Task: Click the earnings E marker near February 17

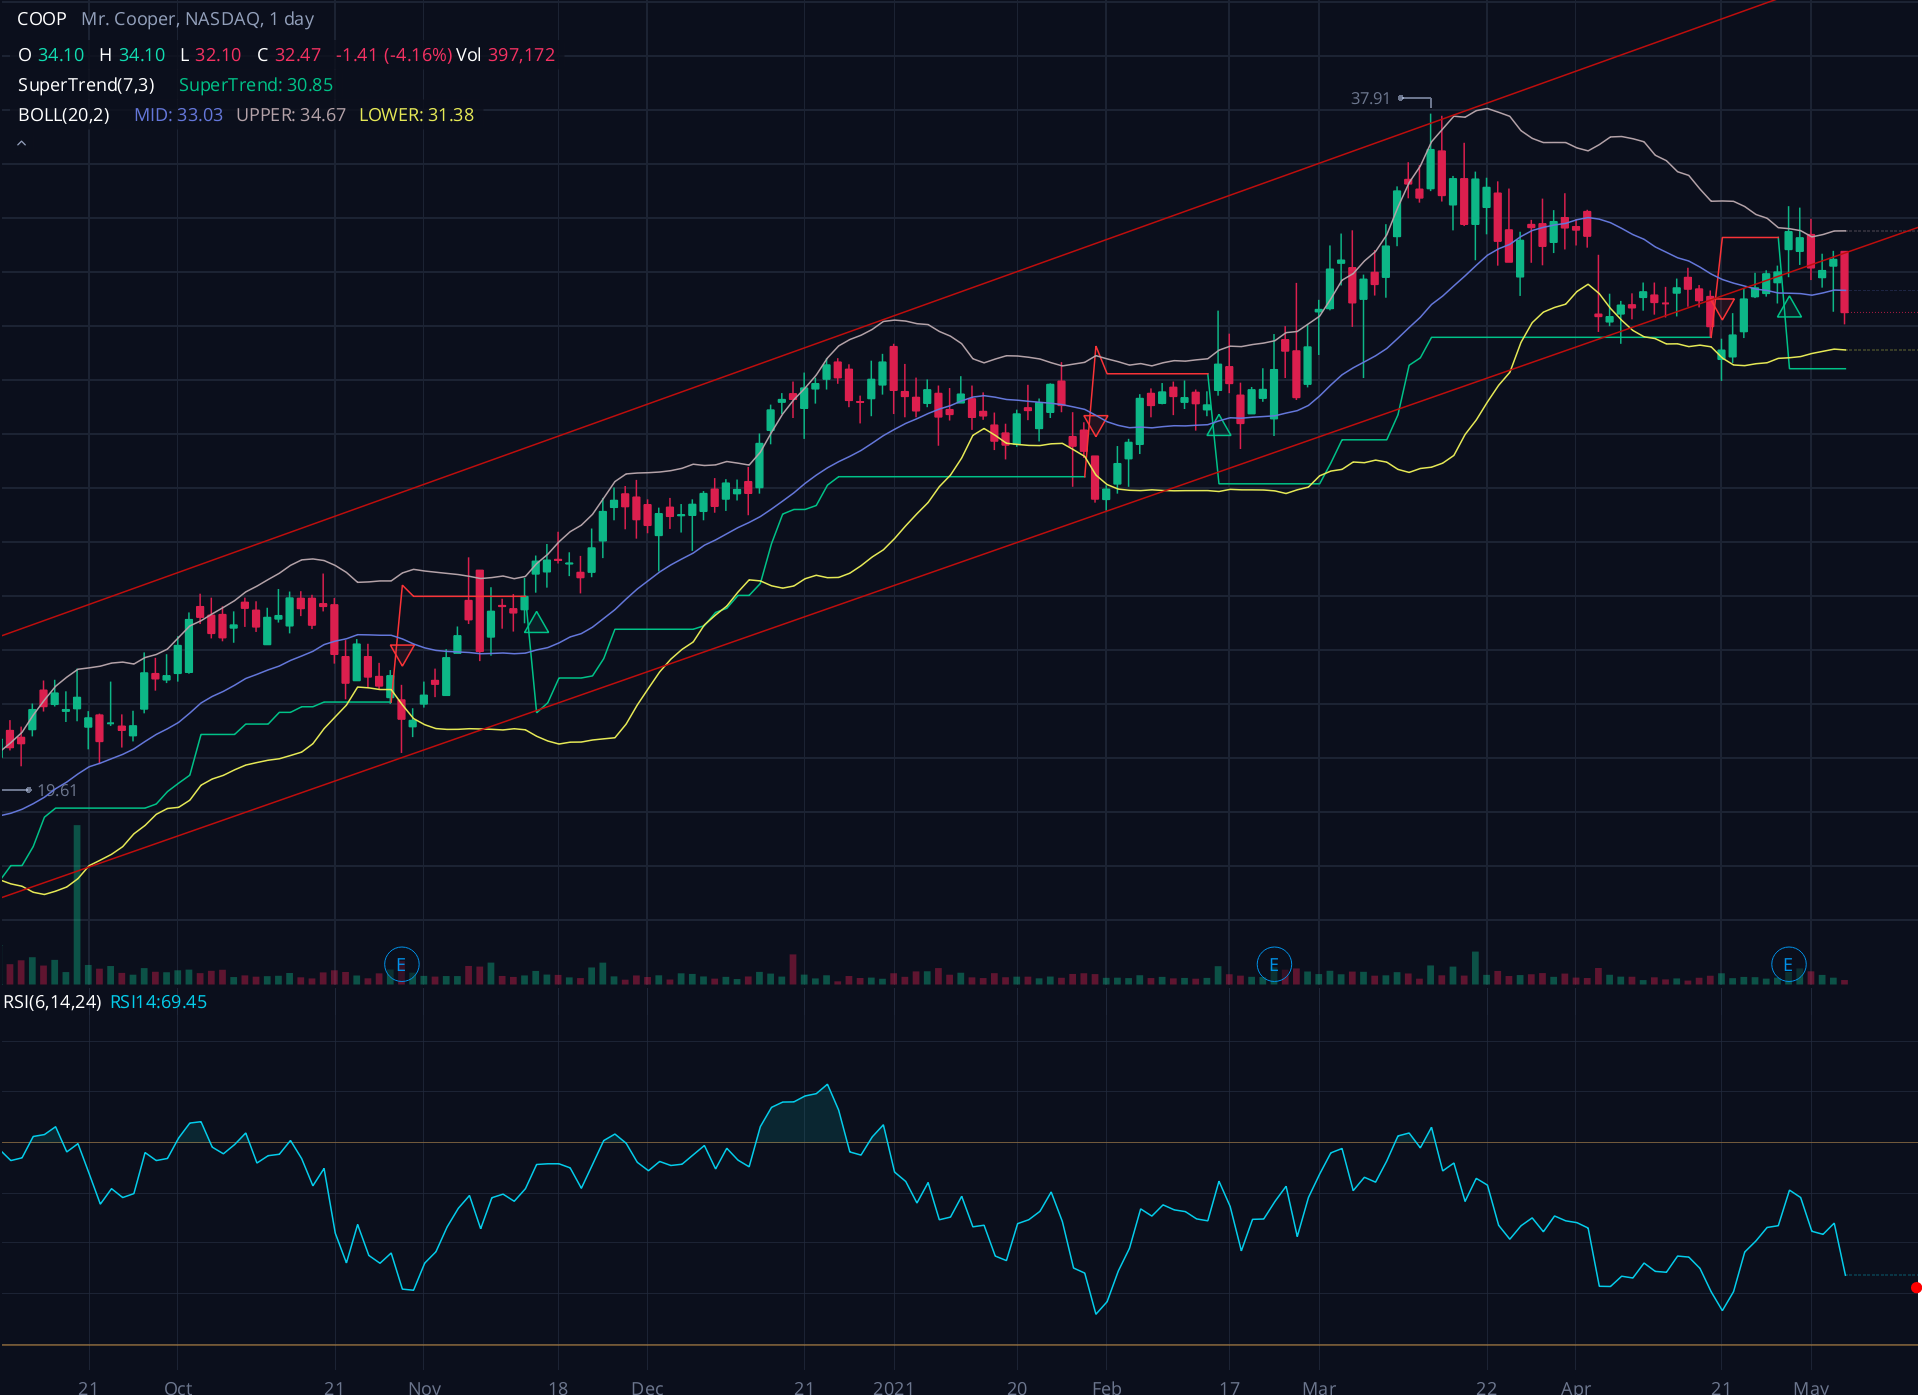Action: point(1273,964)
